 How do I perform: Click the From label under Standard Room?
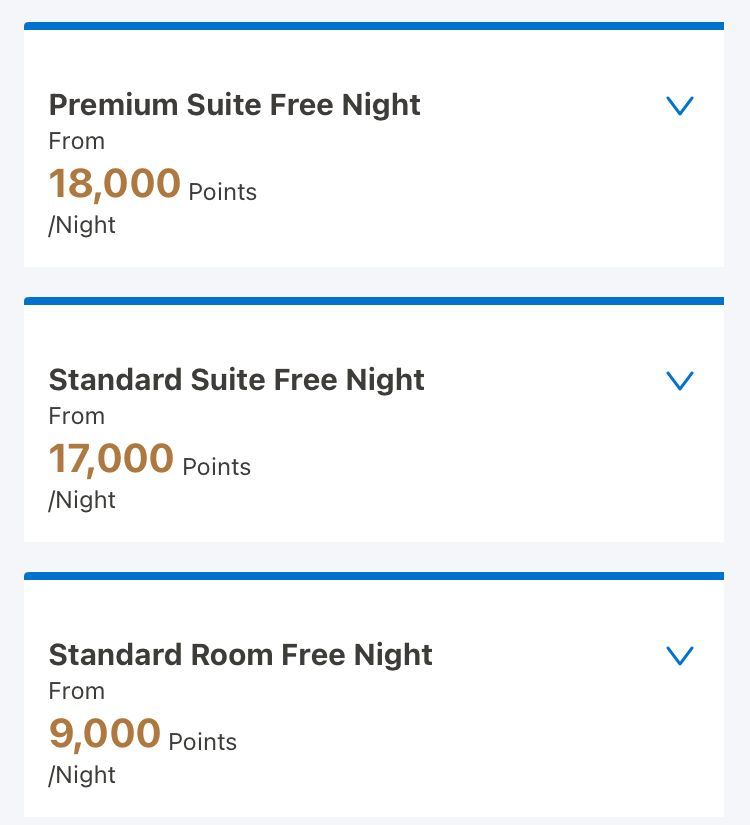[x=77, y=691]
